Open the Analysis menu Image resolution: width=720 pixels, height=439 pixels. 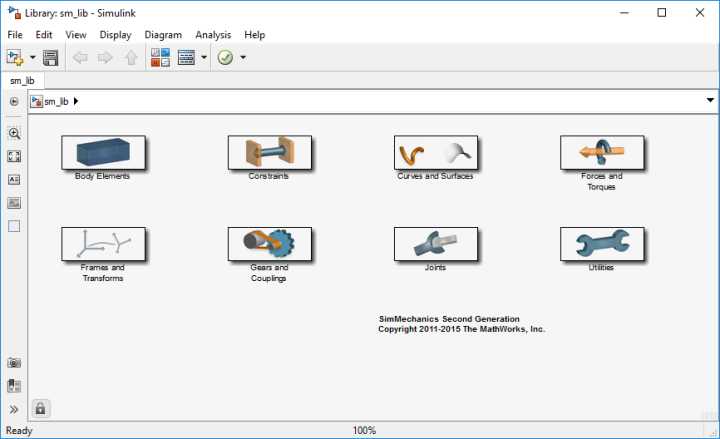tap(213, 35)
